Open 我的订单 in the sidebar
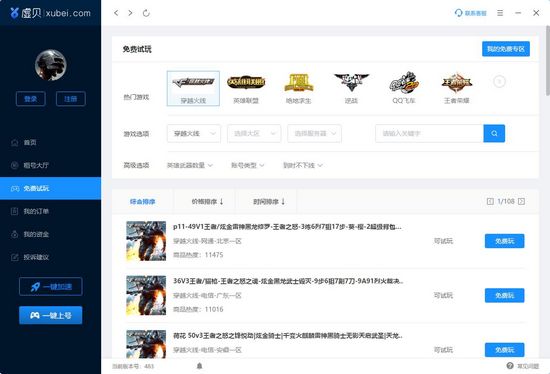550x374 pixels. coord(51,211)
